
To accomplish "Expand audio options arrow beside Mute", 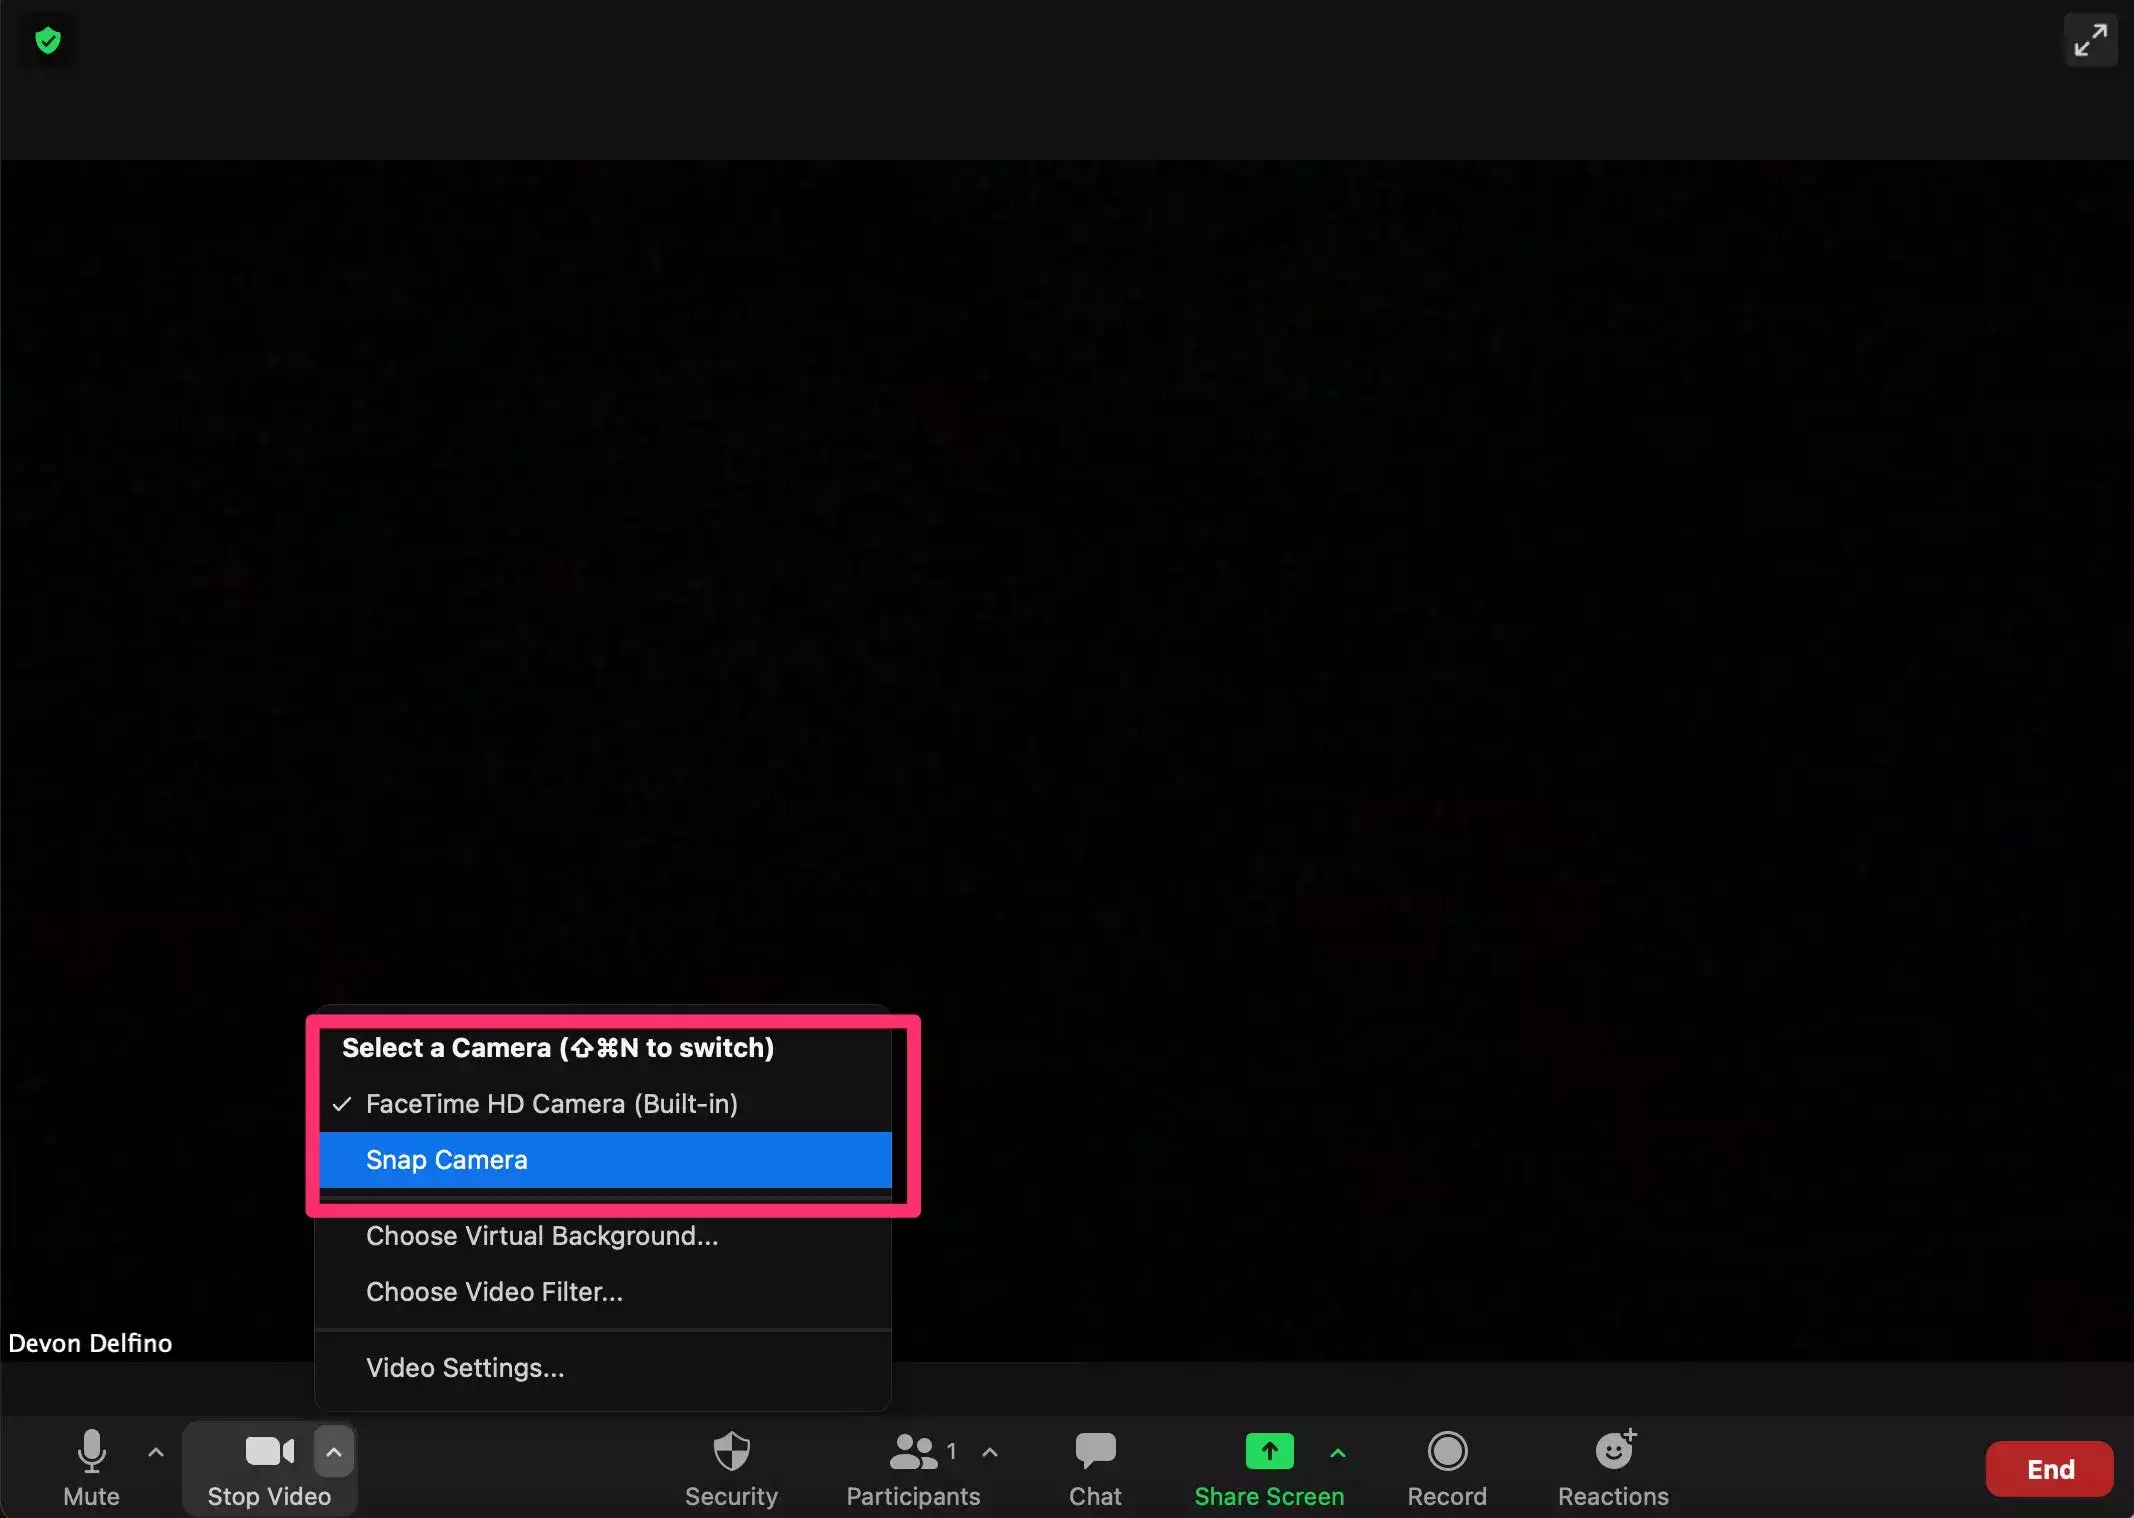I will [156, 1452].
